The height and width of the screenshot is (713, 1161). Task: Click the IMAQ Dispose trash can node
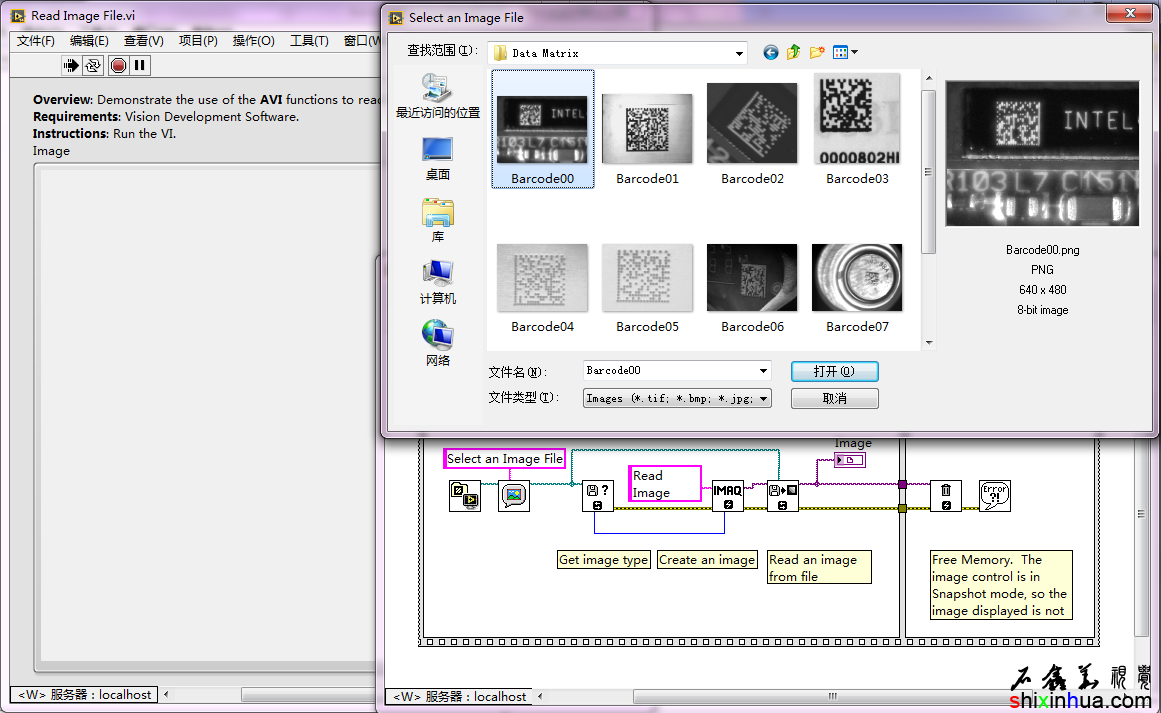point(946,496)
